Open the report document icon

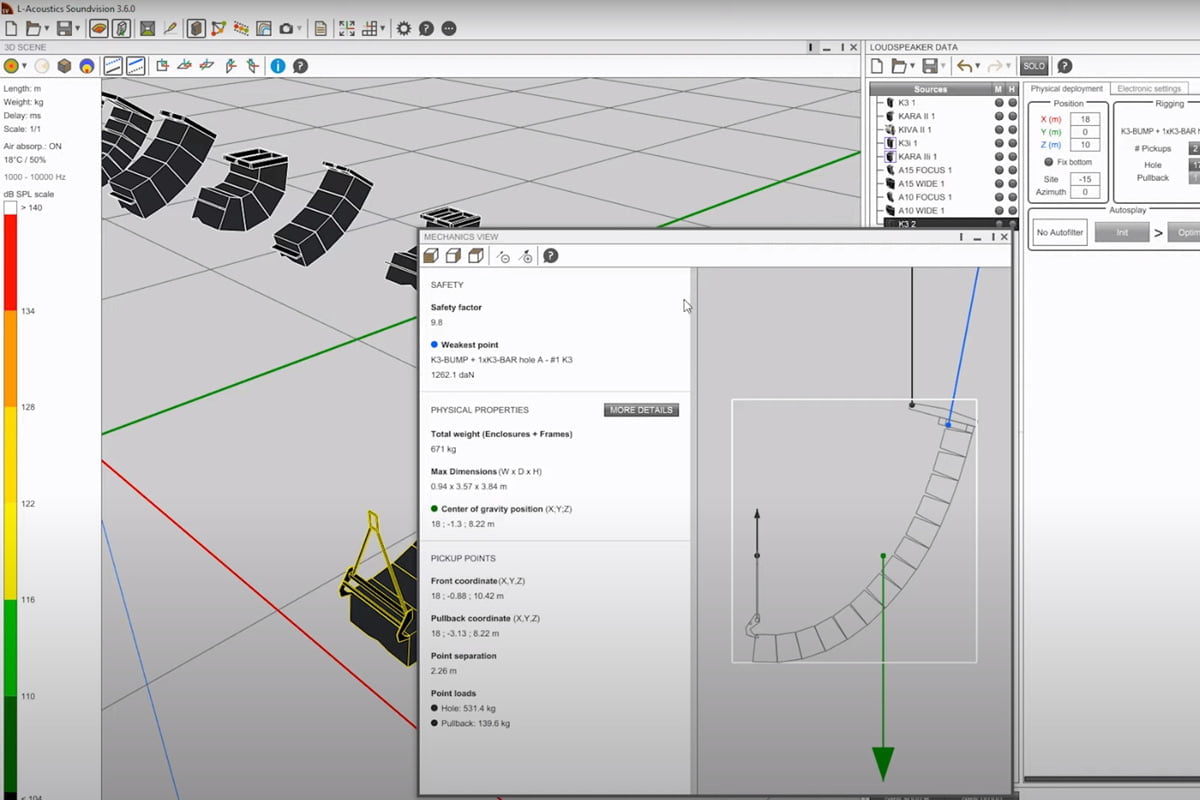pyautogui.click(x=319, y=28)
